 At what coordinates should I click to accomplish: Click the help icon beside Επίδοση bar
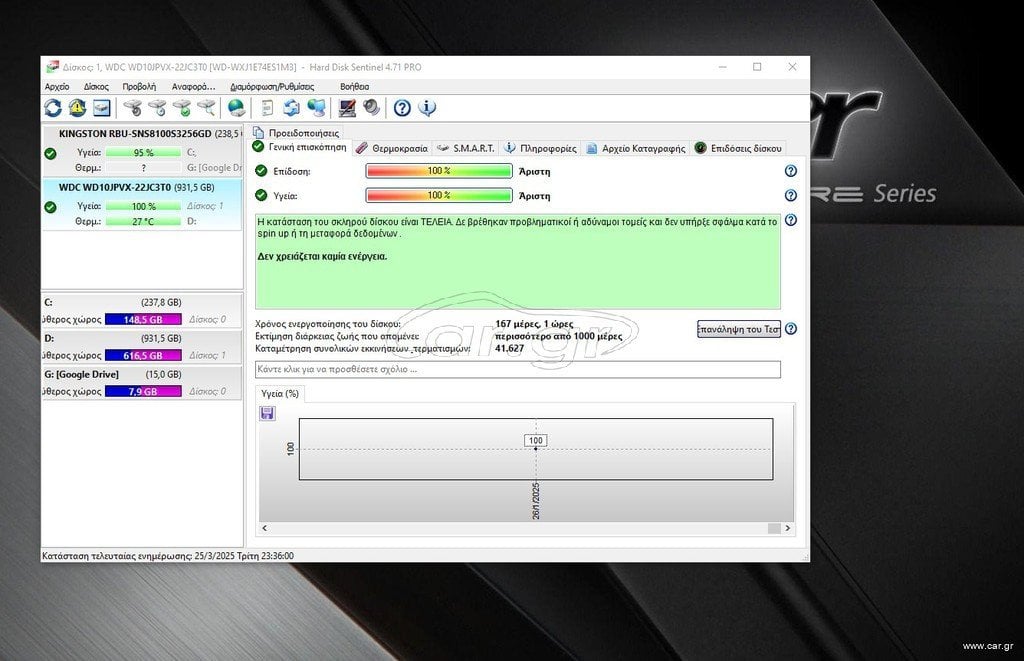click(791, 171)
